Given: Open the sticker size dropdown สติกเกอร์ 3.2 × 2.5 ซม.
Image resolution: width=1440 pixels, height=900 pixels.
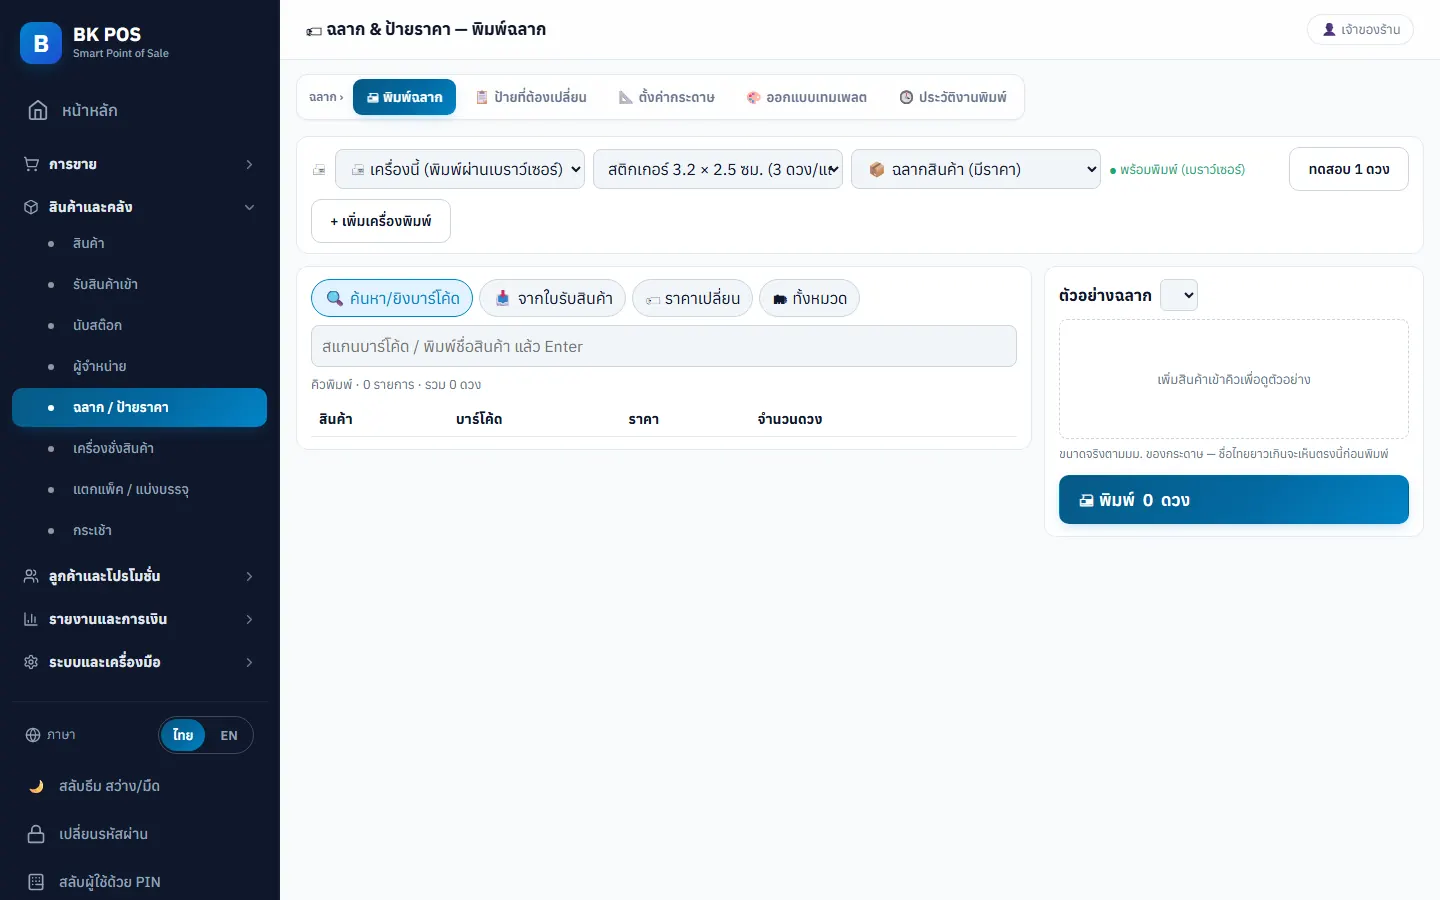Looking at the screenshot, I should 718,169.
